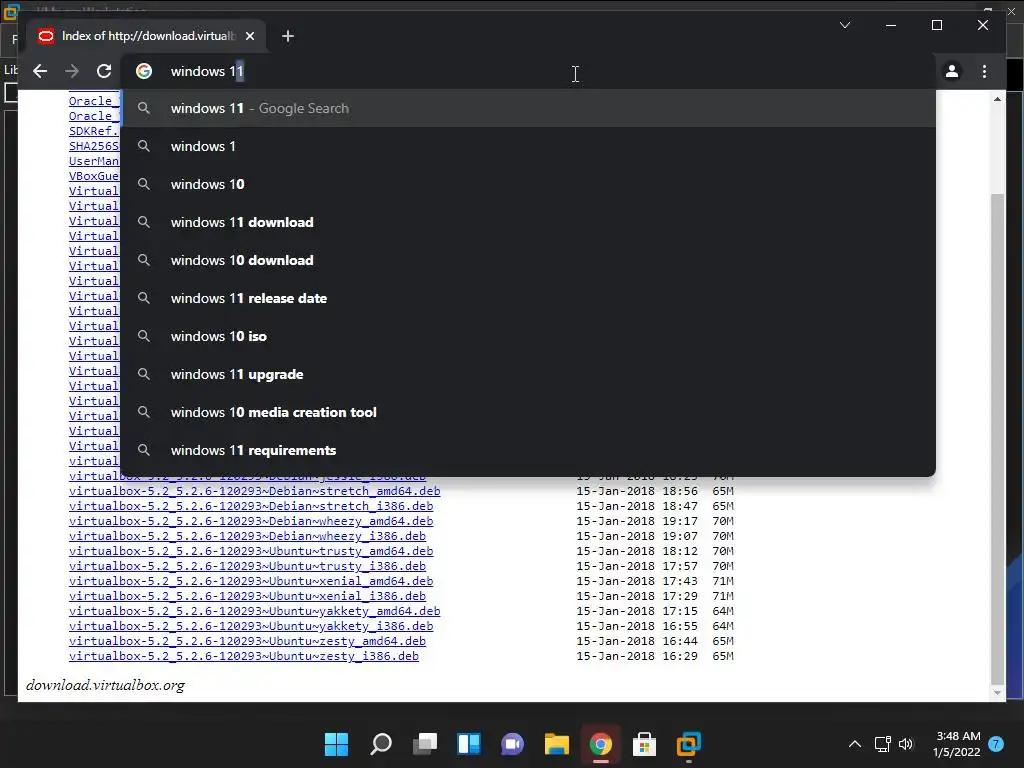Click search icon beside 'windows 10 iso'
Screen dimensions: 1024x768
(144, 336)
